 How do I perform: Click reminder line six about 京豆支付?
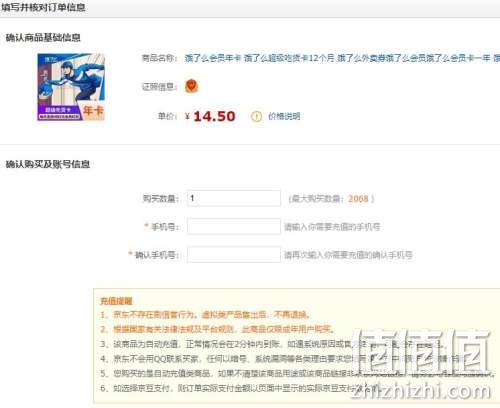click(239, 388)
